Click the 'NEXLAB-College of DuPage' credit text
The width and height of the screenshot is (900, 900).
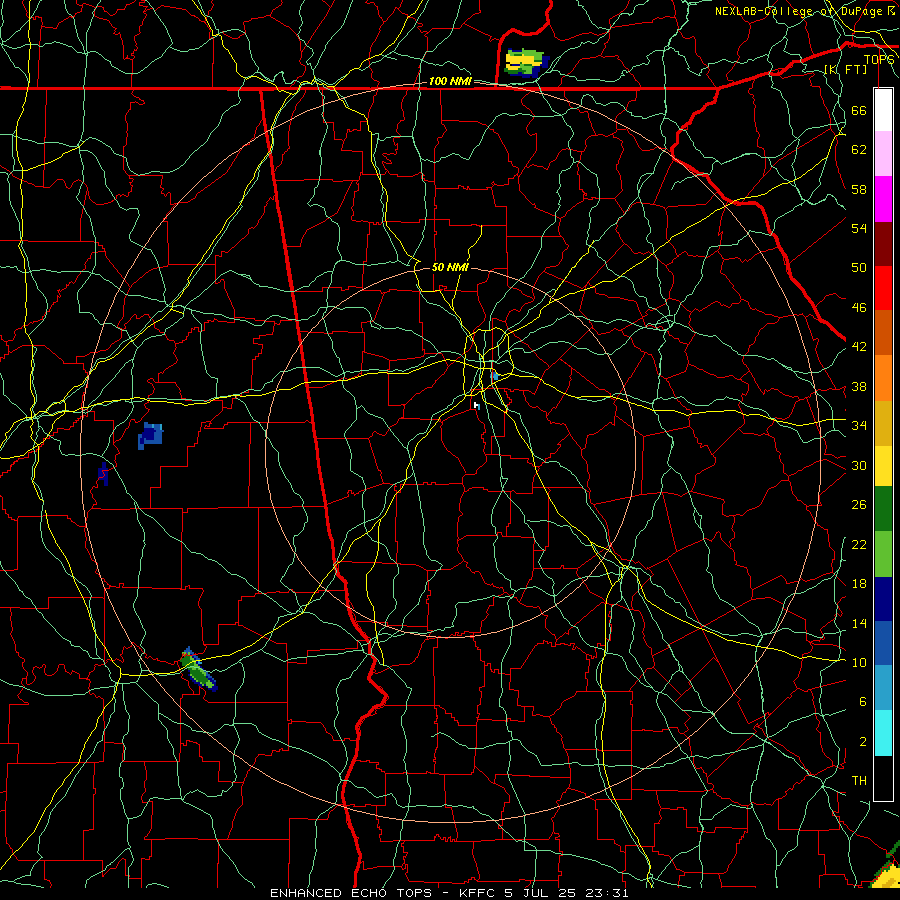coord(798,11)
